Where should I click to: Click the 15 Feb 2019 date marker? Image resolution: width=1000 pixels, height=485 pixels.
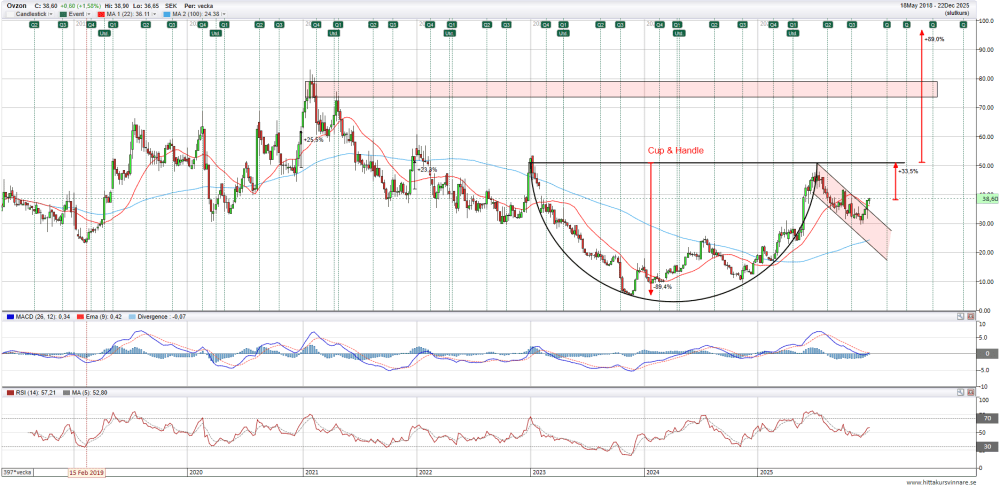point(86,472)
